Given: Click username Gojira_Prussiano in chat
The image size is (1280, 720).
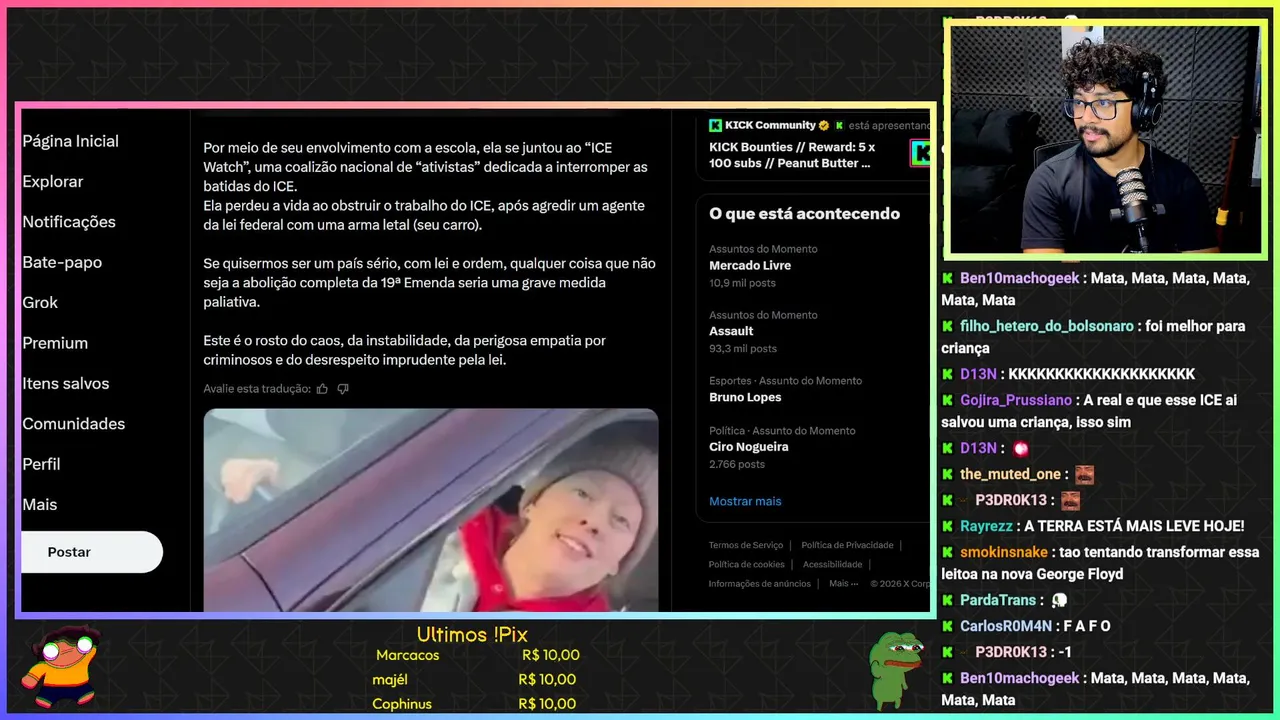Looking at the screenshot, I should pos(1016,400).
